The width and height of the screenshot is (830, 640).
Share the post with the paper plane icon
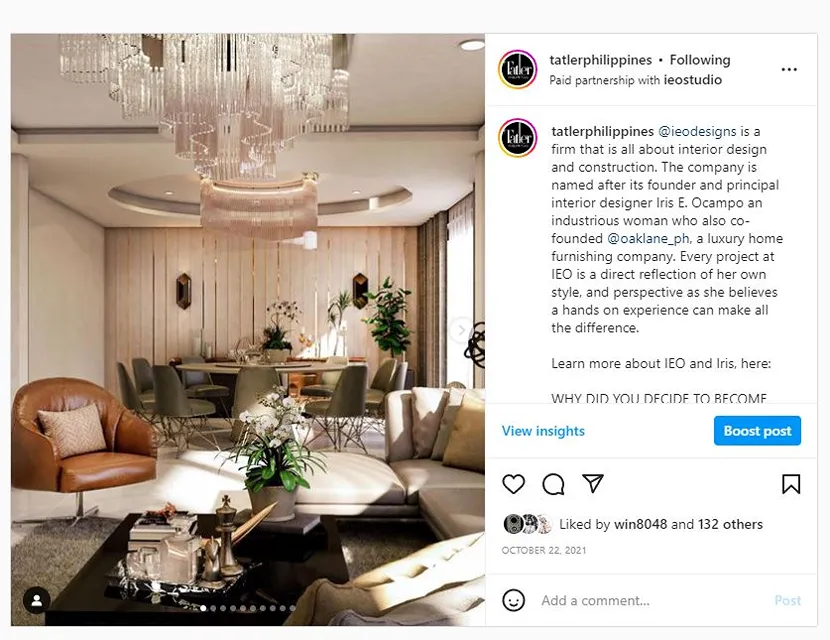(593, 483)
